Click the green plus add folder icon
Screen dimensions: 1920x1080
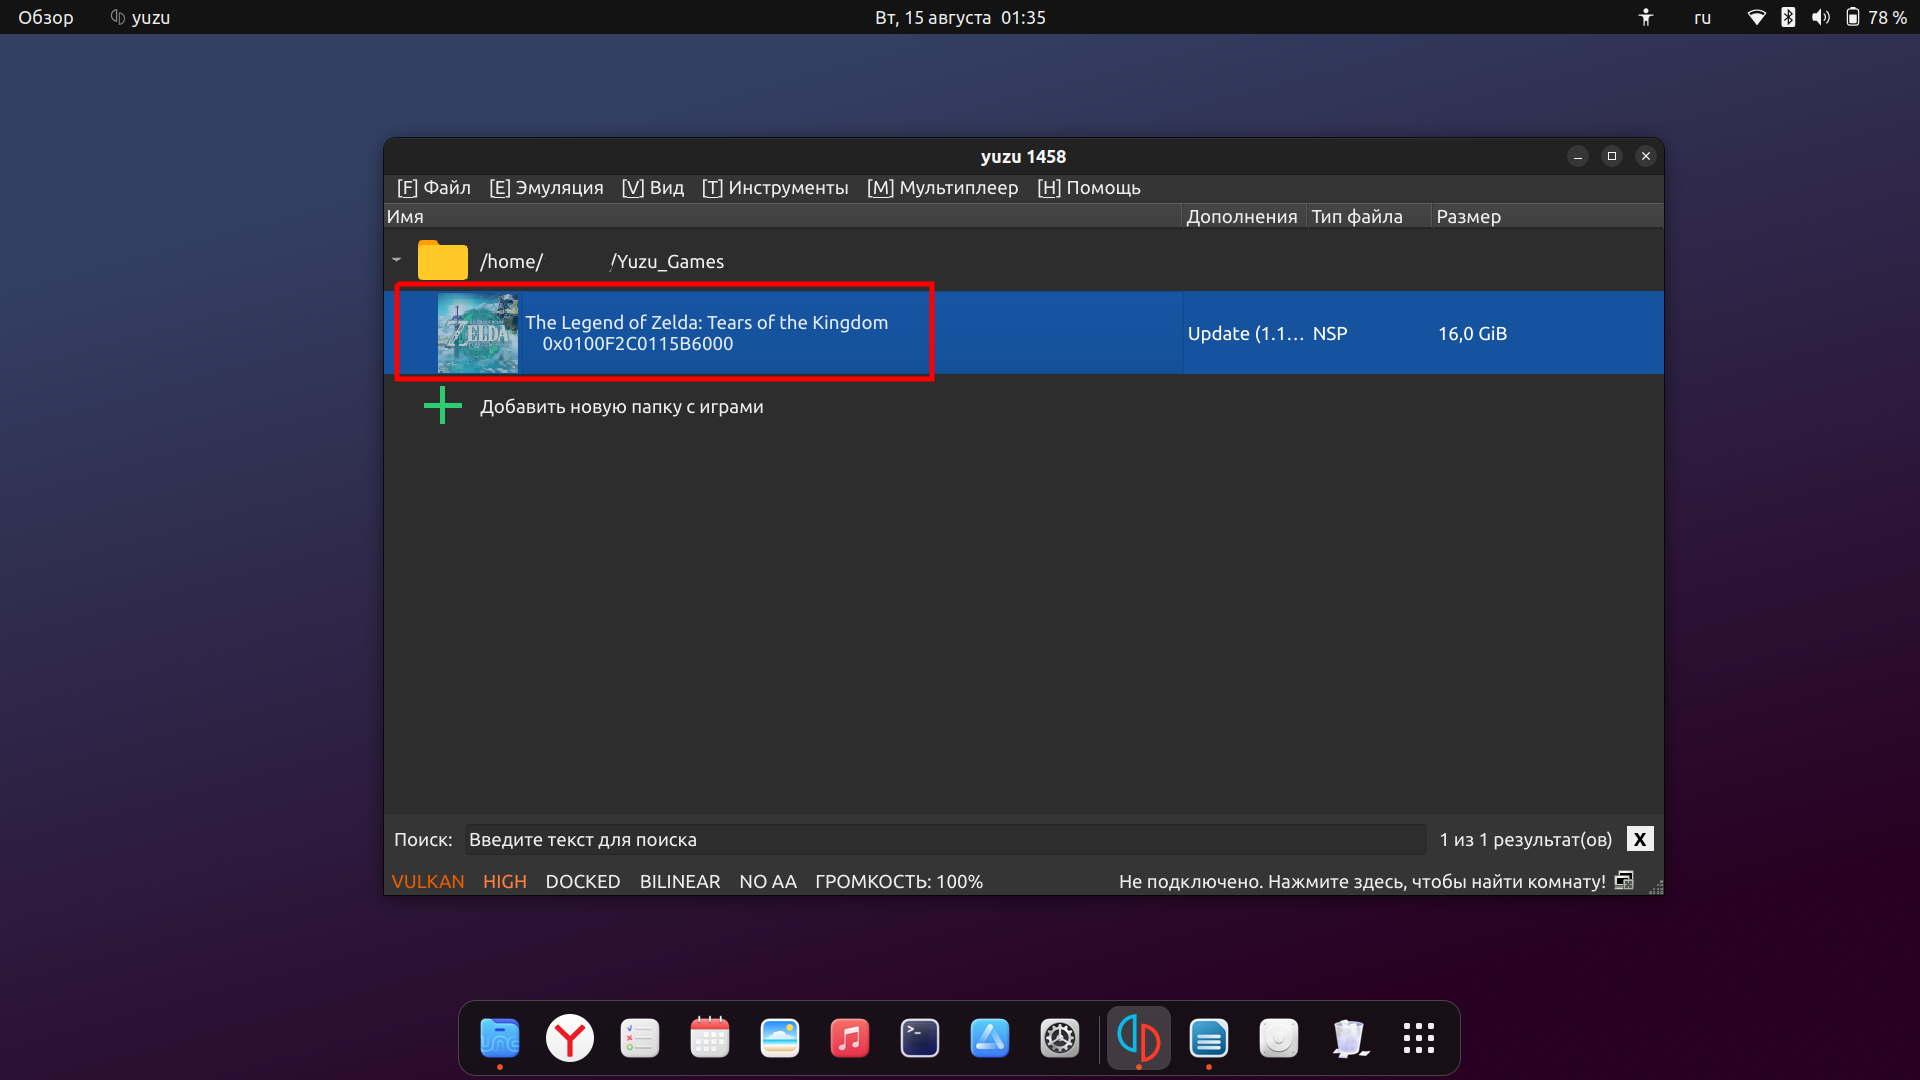tap(442, 406)
